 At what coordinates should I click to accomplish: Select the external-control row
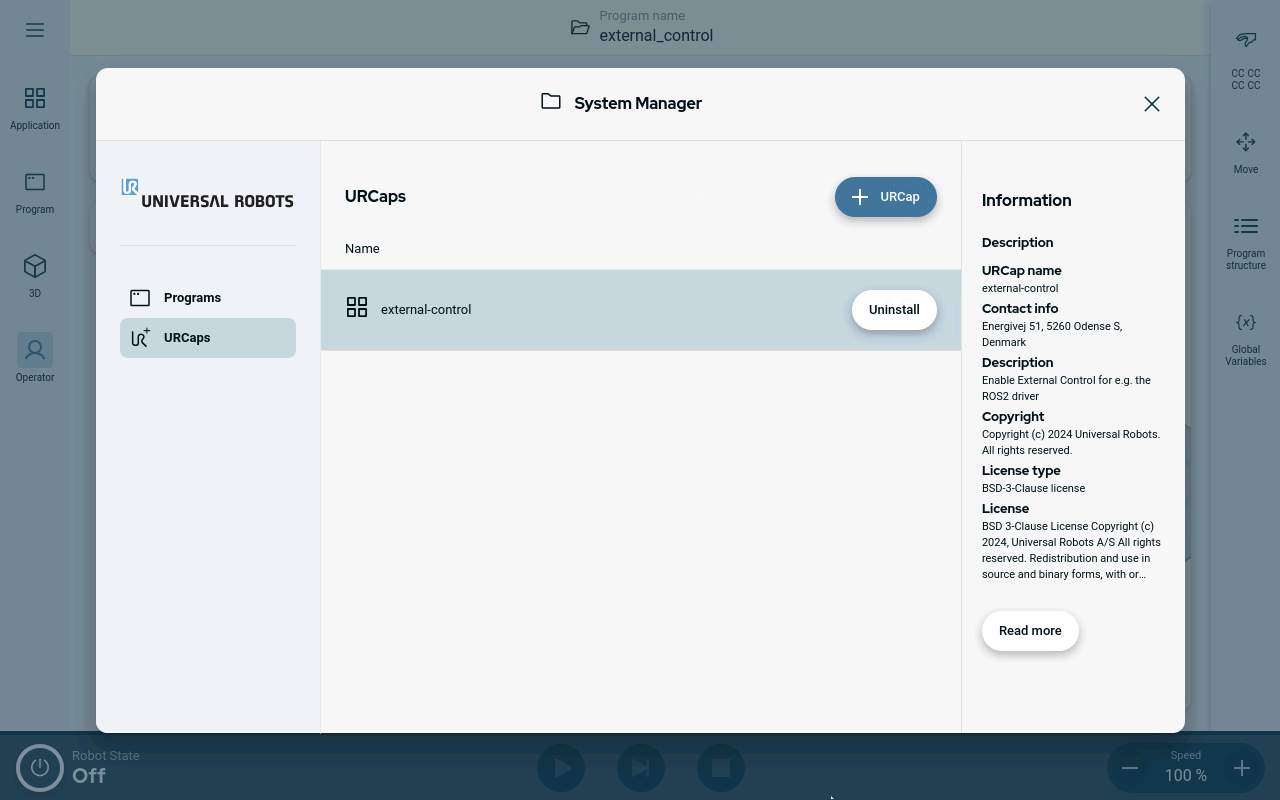point(641,310)
